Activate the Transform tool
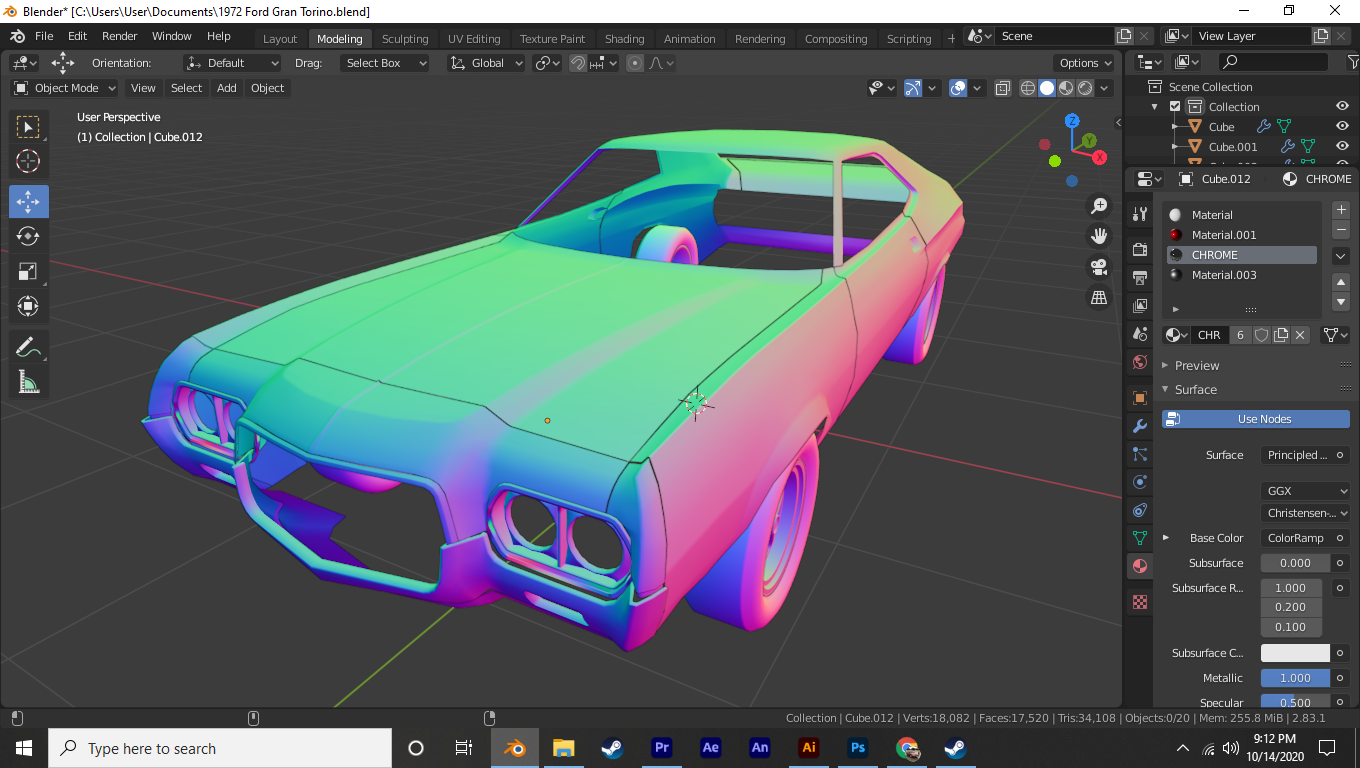Image resolution: width=1360 pixels, height=768 pixels. tap(28, 306)
